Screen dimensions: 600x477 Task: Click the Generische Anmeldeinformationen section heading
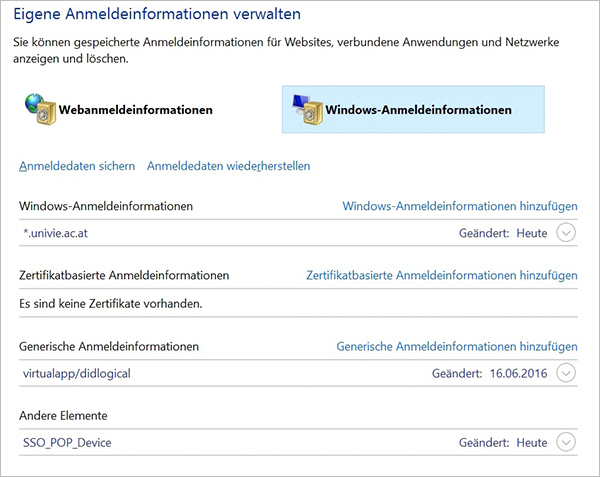coord(109,347)
